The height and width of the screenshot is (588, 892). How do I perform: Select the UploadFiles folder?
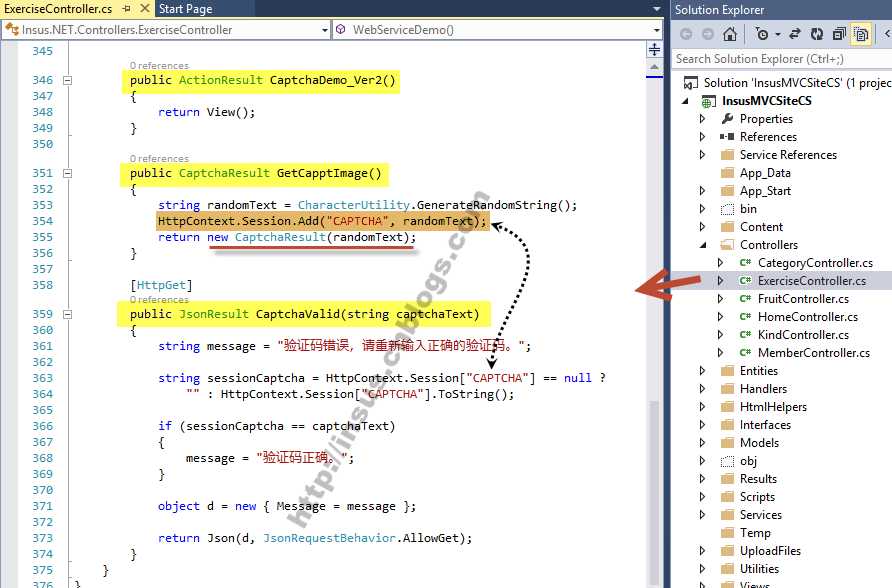[770, 551]
